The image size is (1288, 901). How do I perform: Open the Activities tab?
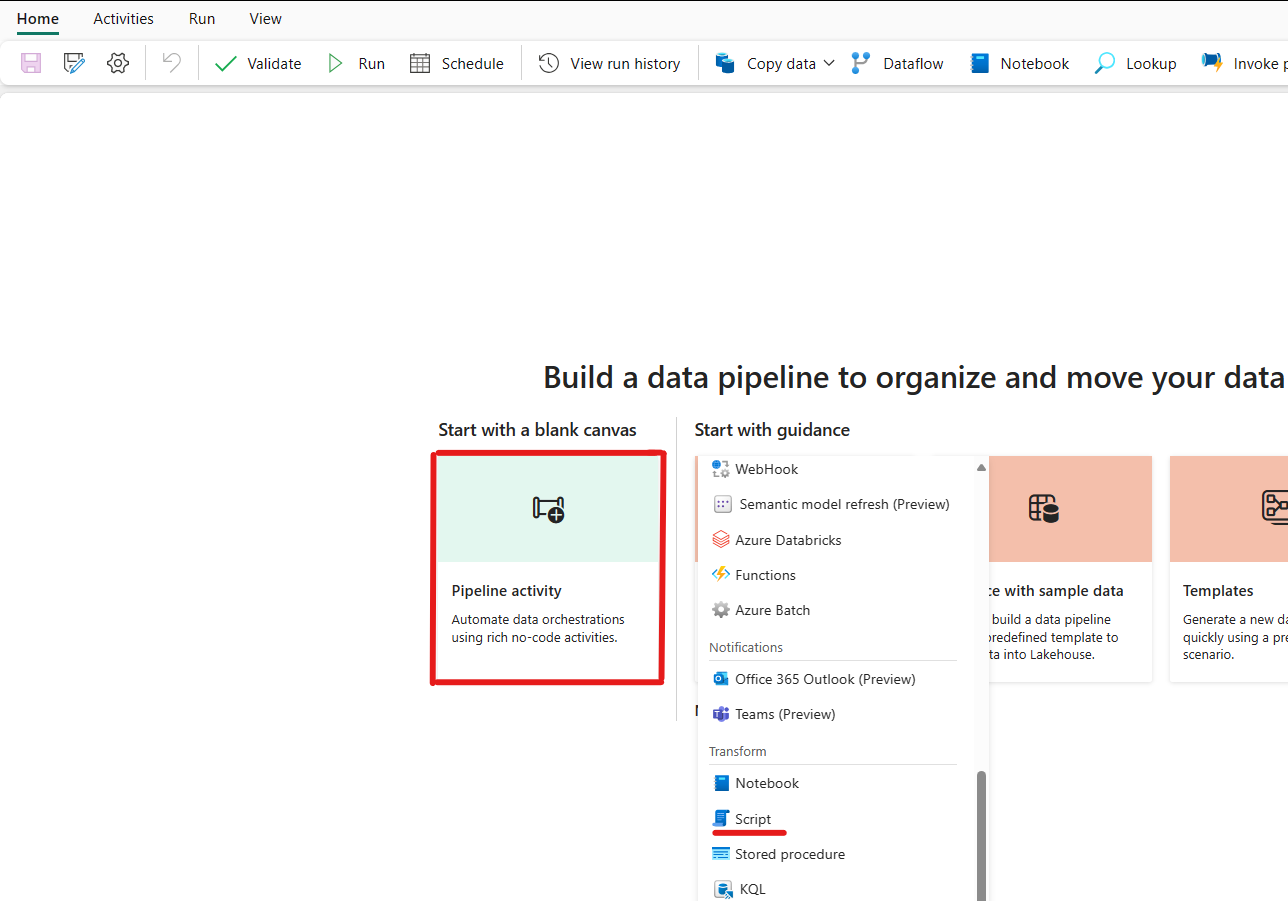pyautogui.click(x=123, y=18)
